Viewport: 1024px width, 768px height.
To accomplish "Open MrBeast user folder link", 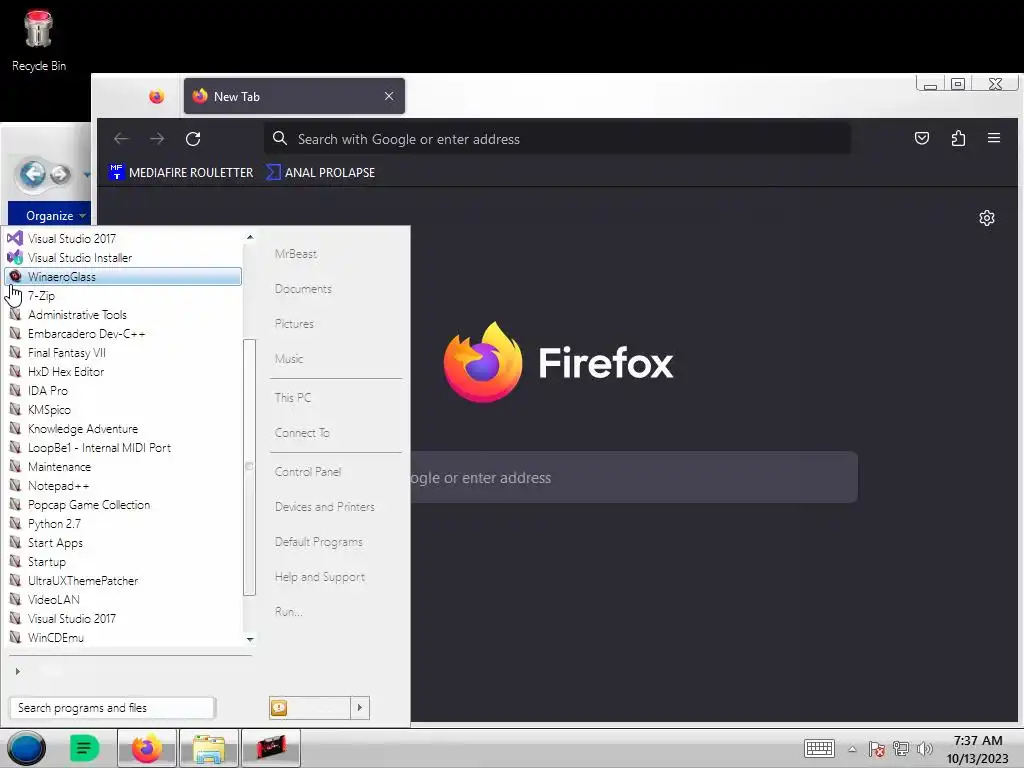I will coord(296,253).
